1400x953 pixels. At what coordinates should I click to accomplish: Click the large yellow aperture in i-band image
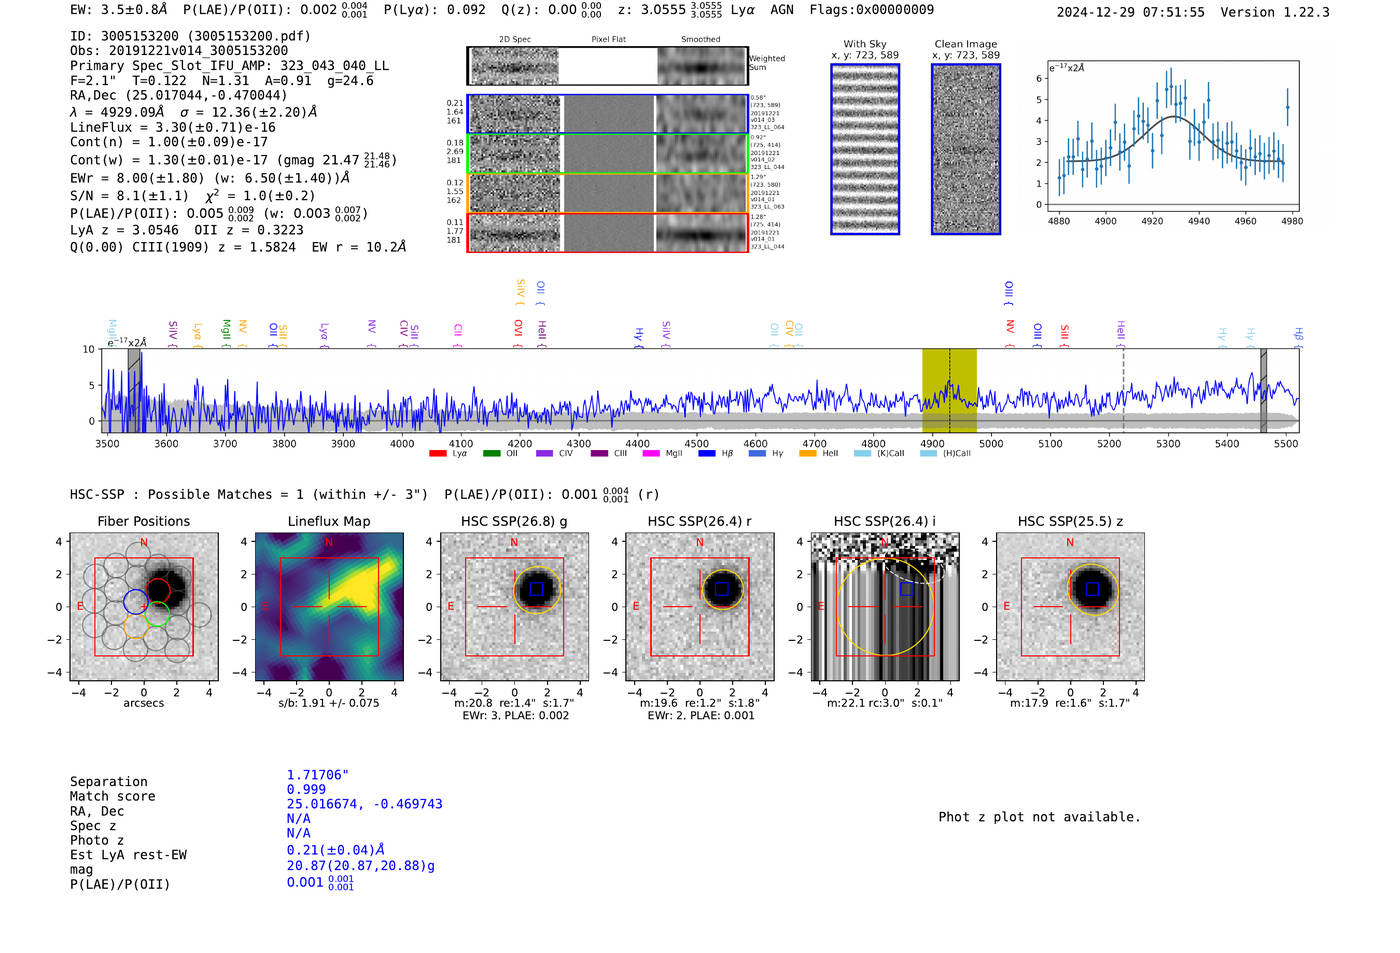(884, 607)
